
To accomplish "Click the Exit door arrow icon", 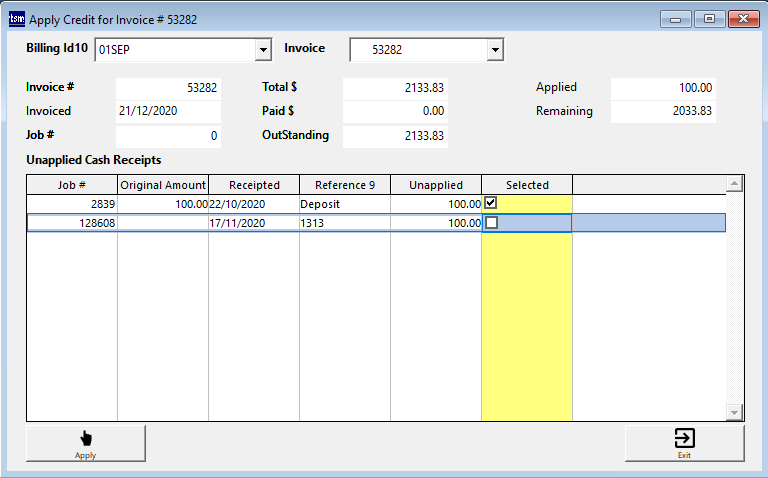I will [x=684, y=438].
